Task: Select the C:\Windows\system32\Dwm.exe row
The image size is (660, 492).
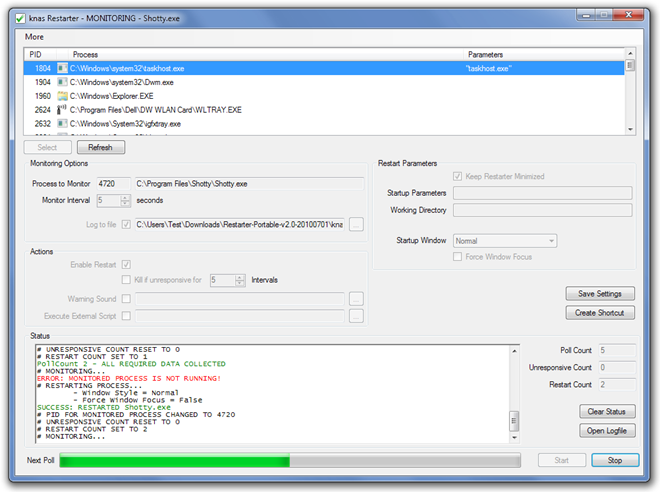Action: click(x=324, y=82)
